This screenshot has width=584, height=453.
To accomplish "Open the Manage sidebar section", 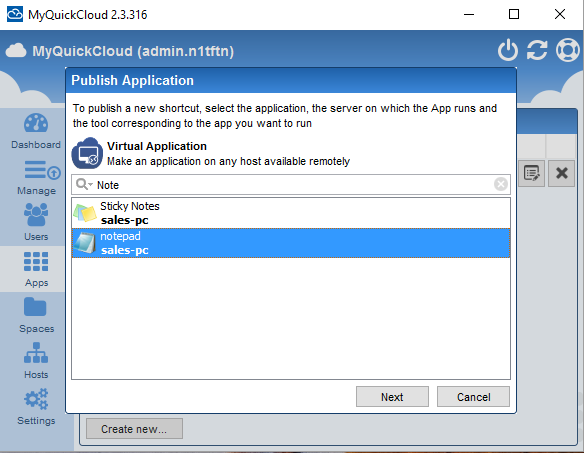I will [36, 177].
